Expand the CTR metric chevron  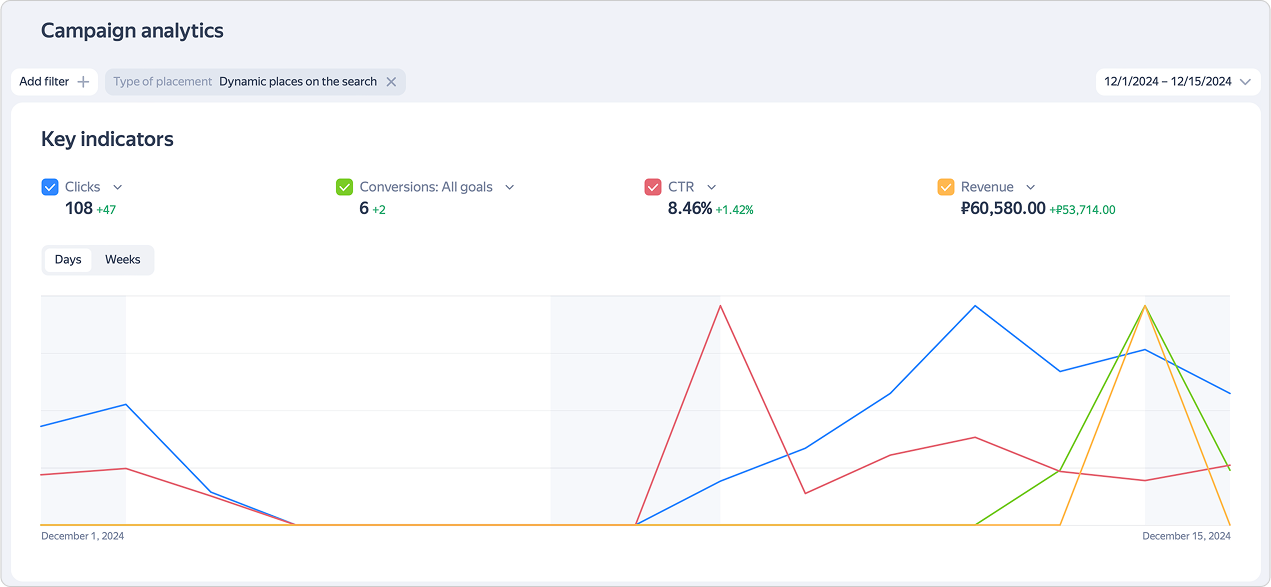click(711, 187)
